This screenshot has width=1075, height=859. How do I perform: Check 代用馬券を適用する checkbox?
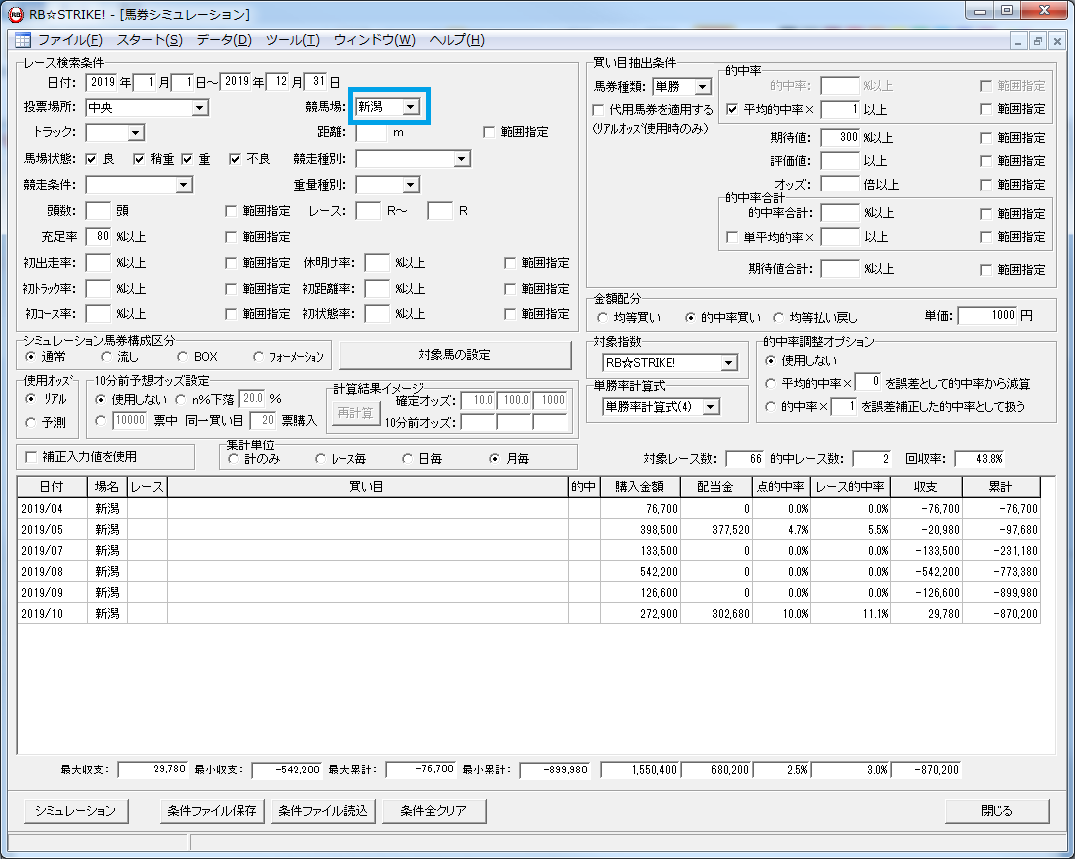click(598, 110)
